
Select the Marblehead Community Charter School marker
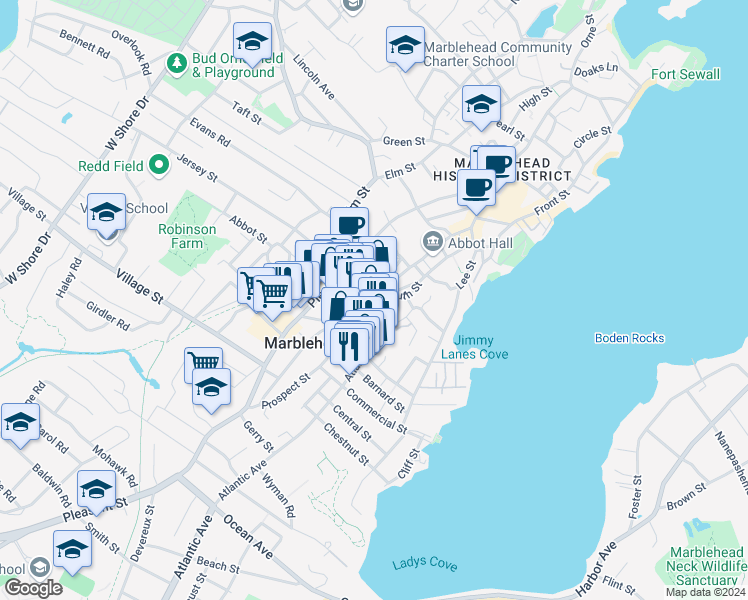coord(405,46)
